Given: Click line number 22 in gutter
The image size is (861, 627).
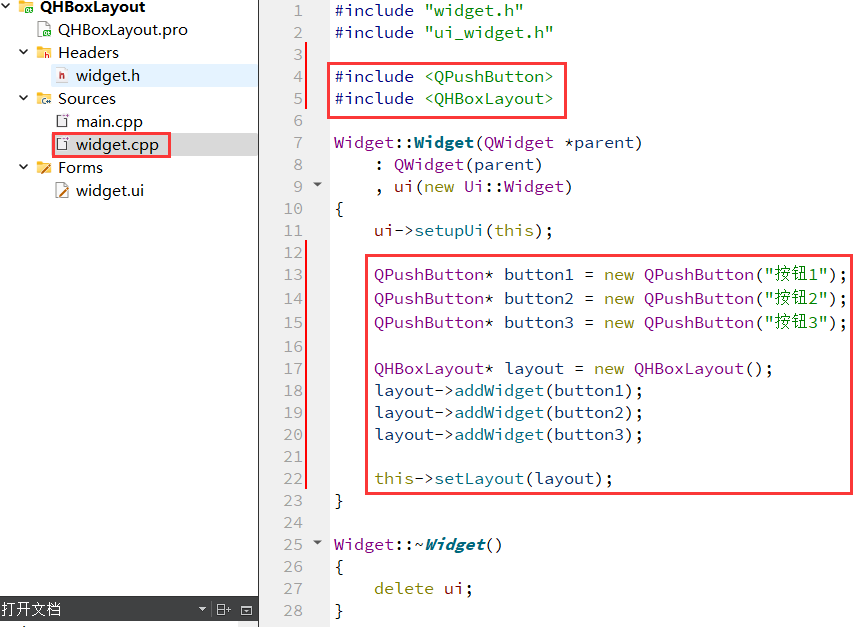Looking at the screenshot, I should 293,479.
